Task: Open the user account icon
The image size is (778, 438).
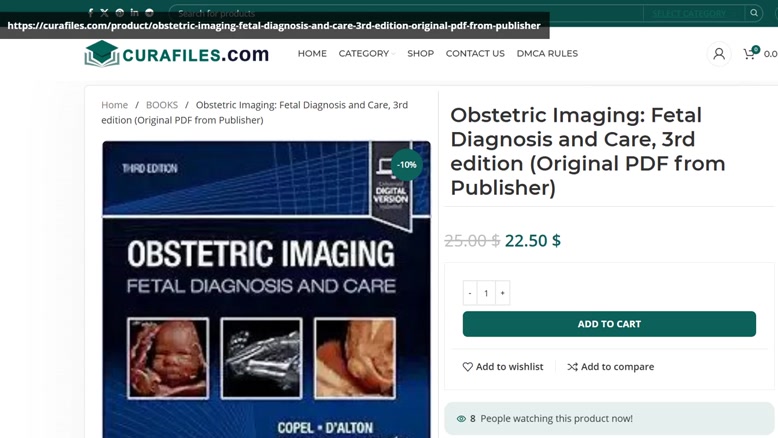Action: pos(718,54)
